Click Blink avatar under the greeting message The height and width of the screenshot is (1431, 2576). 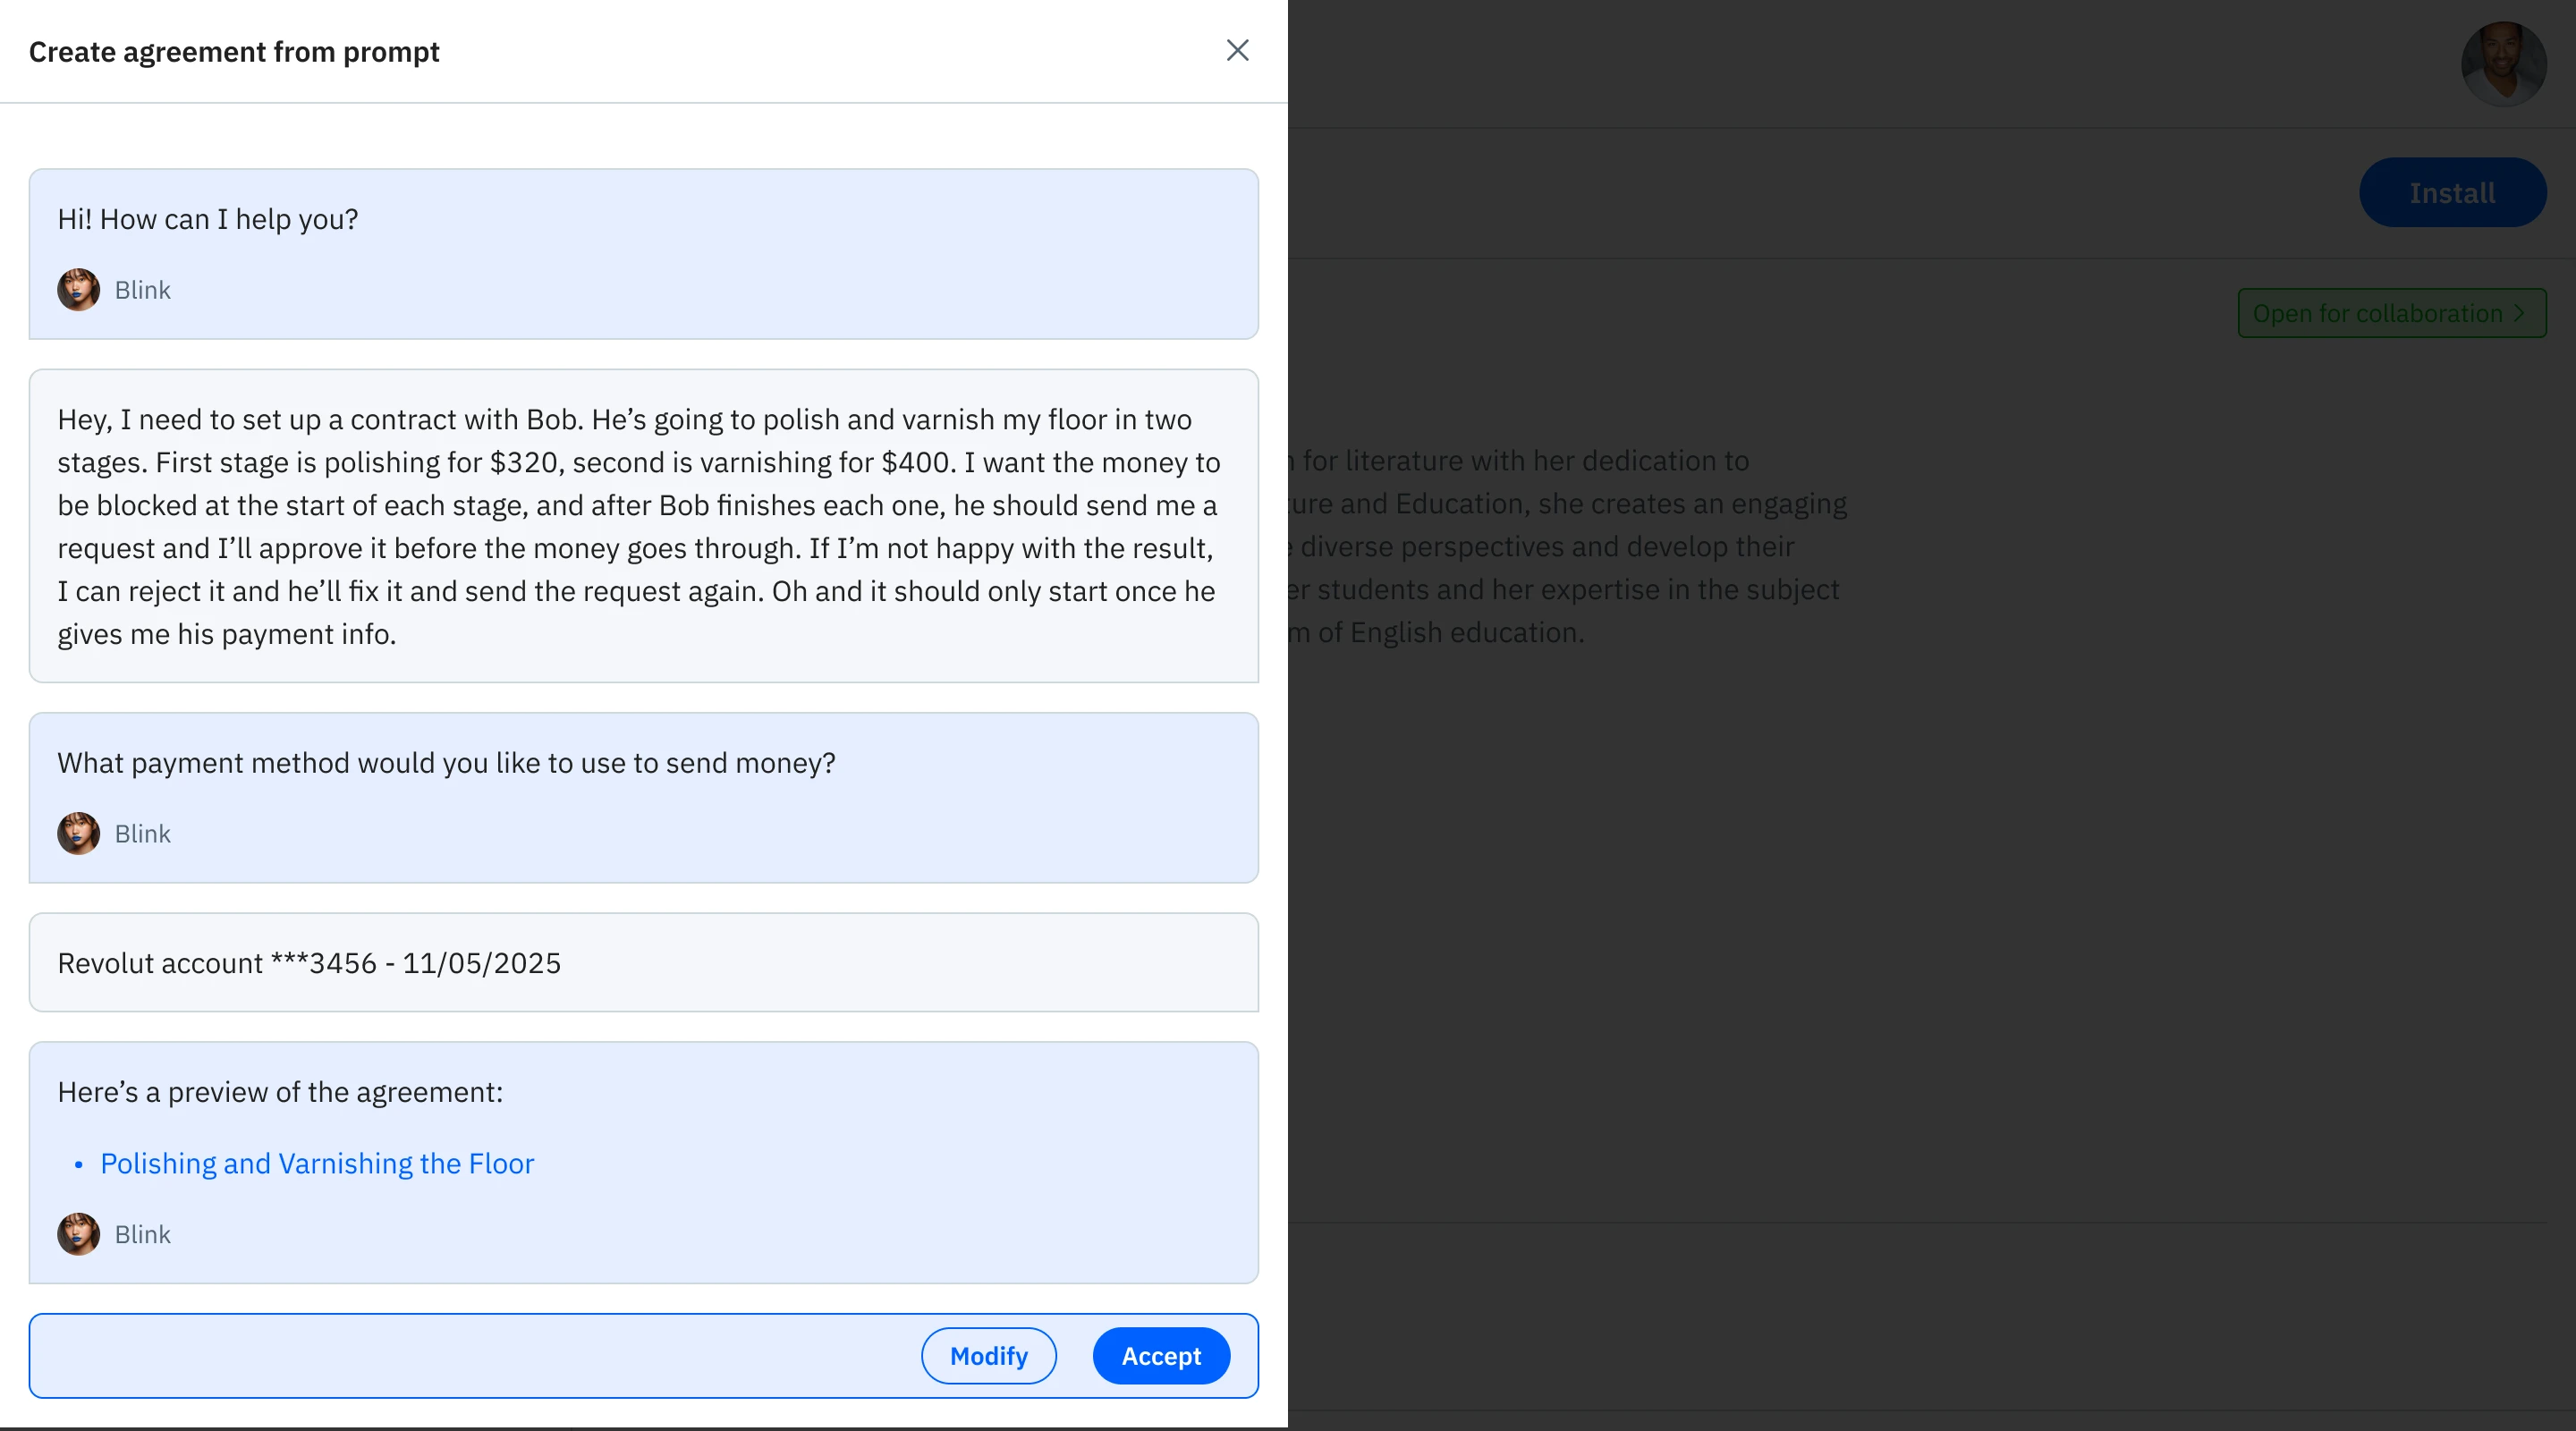click(78, 290)
